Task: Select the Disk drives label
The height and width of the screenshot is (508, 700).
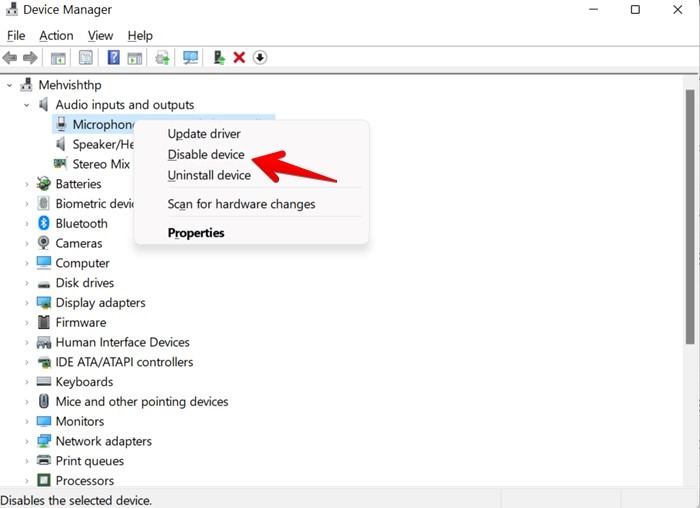Action: tap(85, 283)
